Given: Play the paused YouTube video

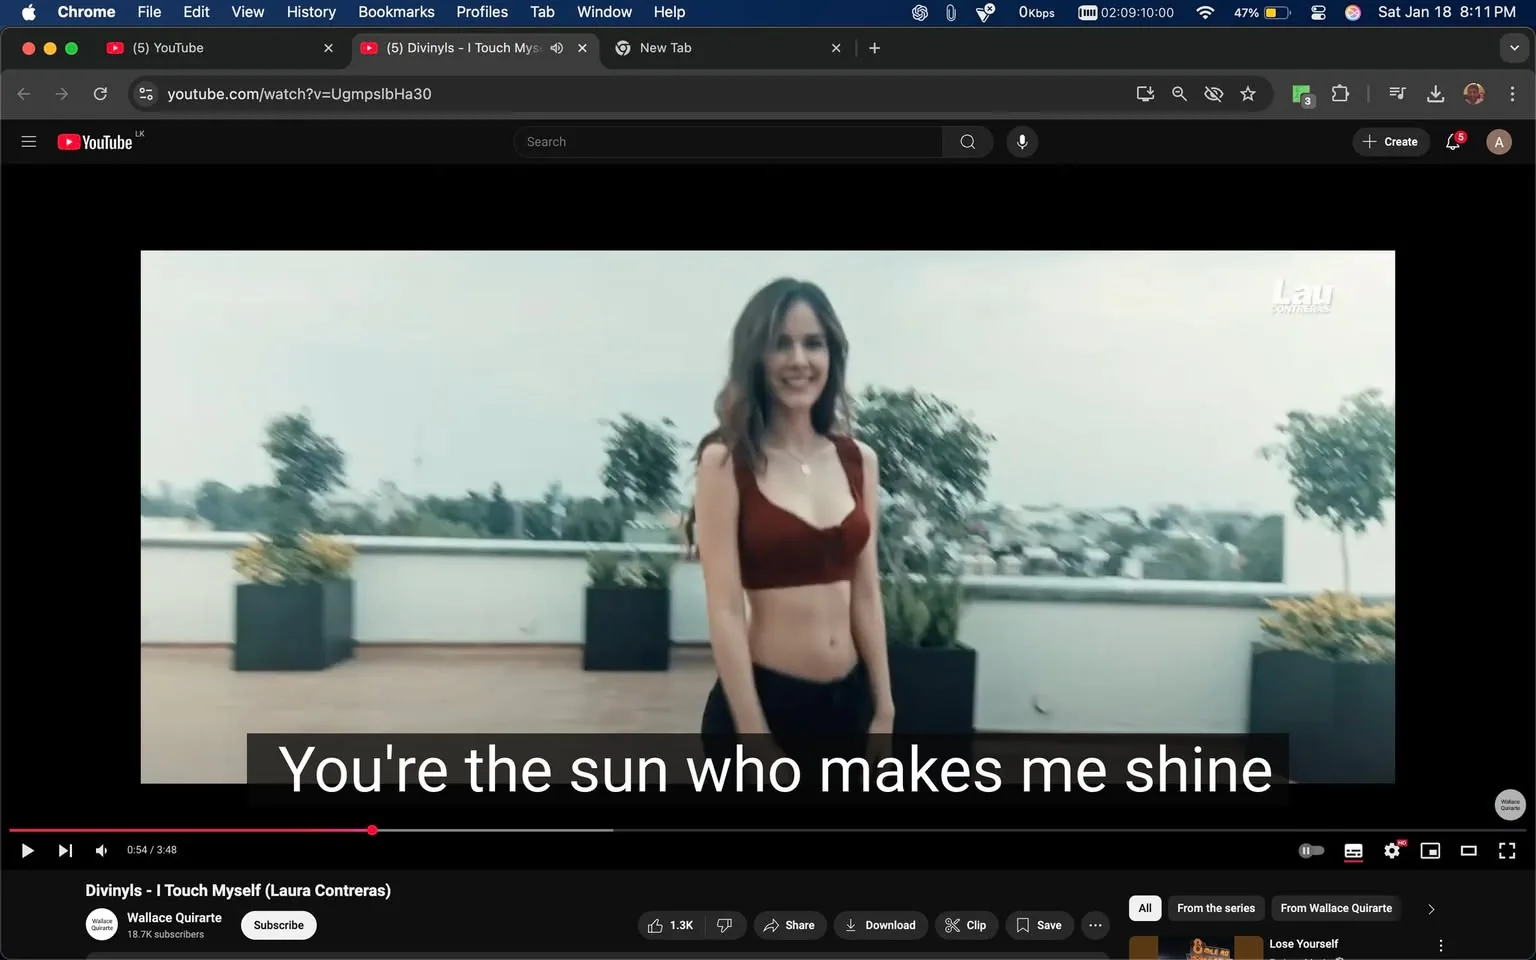Looking at the screenshot, I should [x=27, y=850].
